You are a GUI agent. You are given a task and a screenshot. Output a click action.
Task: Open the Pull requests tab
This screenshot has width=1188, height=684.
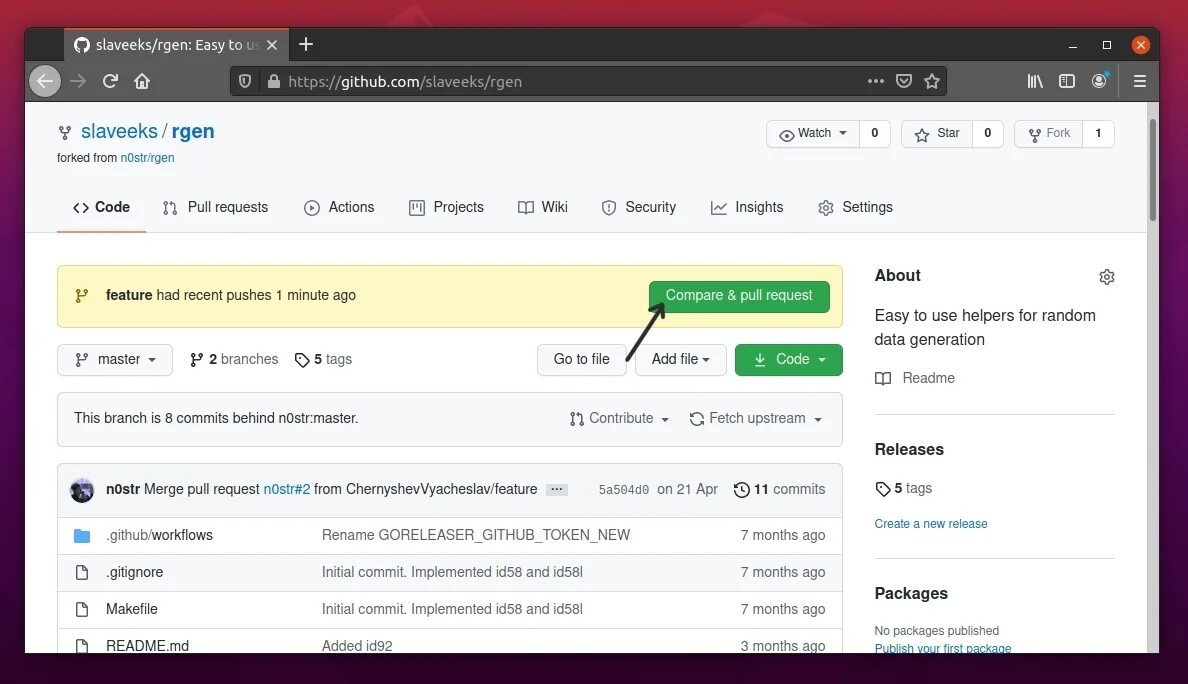(x=215, y=208)
